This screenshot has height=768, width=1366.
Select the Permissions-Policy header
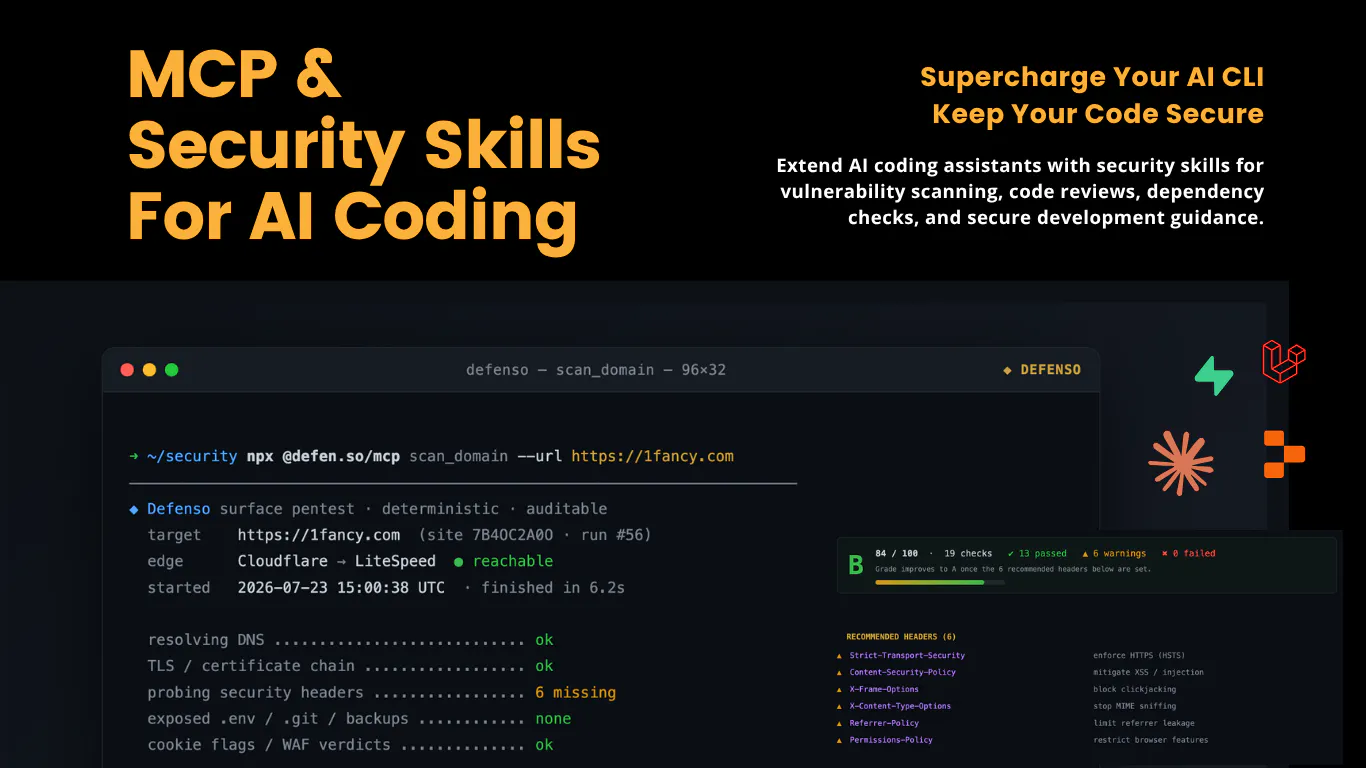[891, 741]
